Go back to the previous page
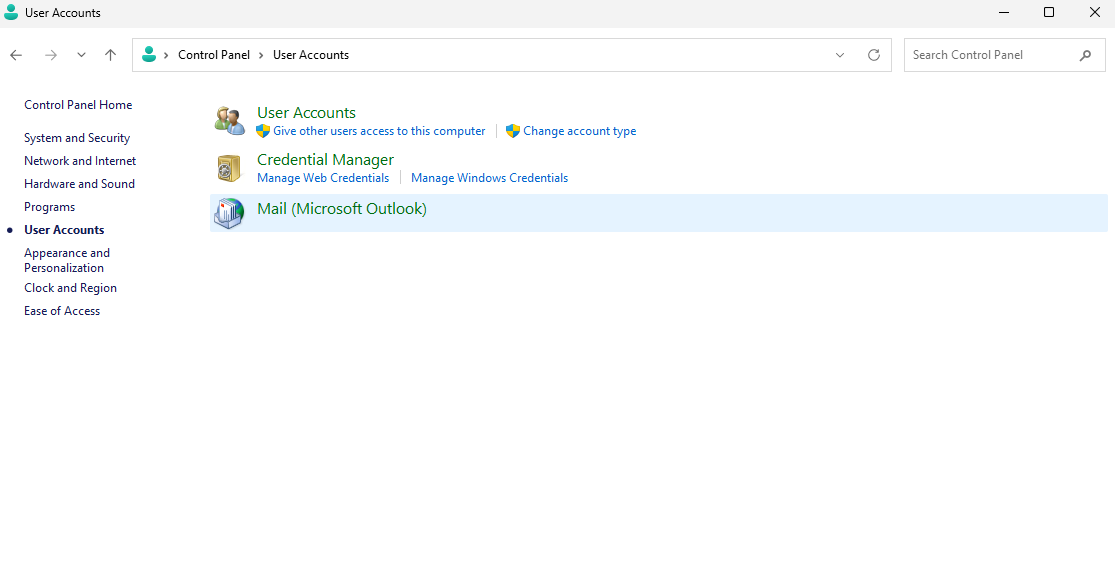Image resolution: width=1115 pixels, height=586 pixels. coord(16,55)
